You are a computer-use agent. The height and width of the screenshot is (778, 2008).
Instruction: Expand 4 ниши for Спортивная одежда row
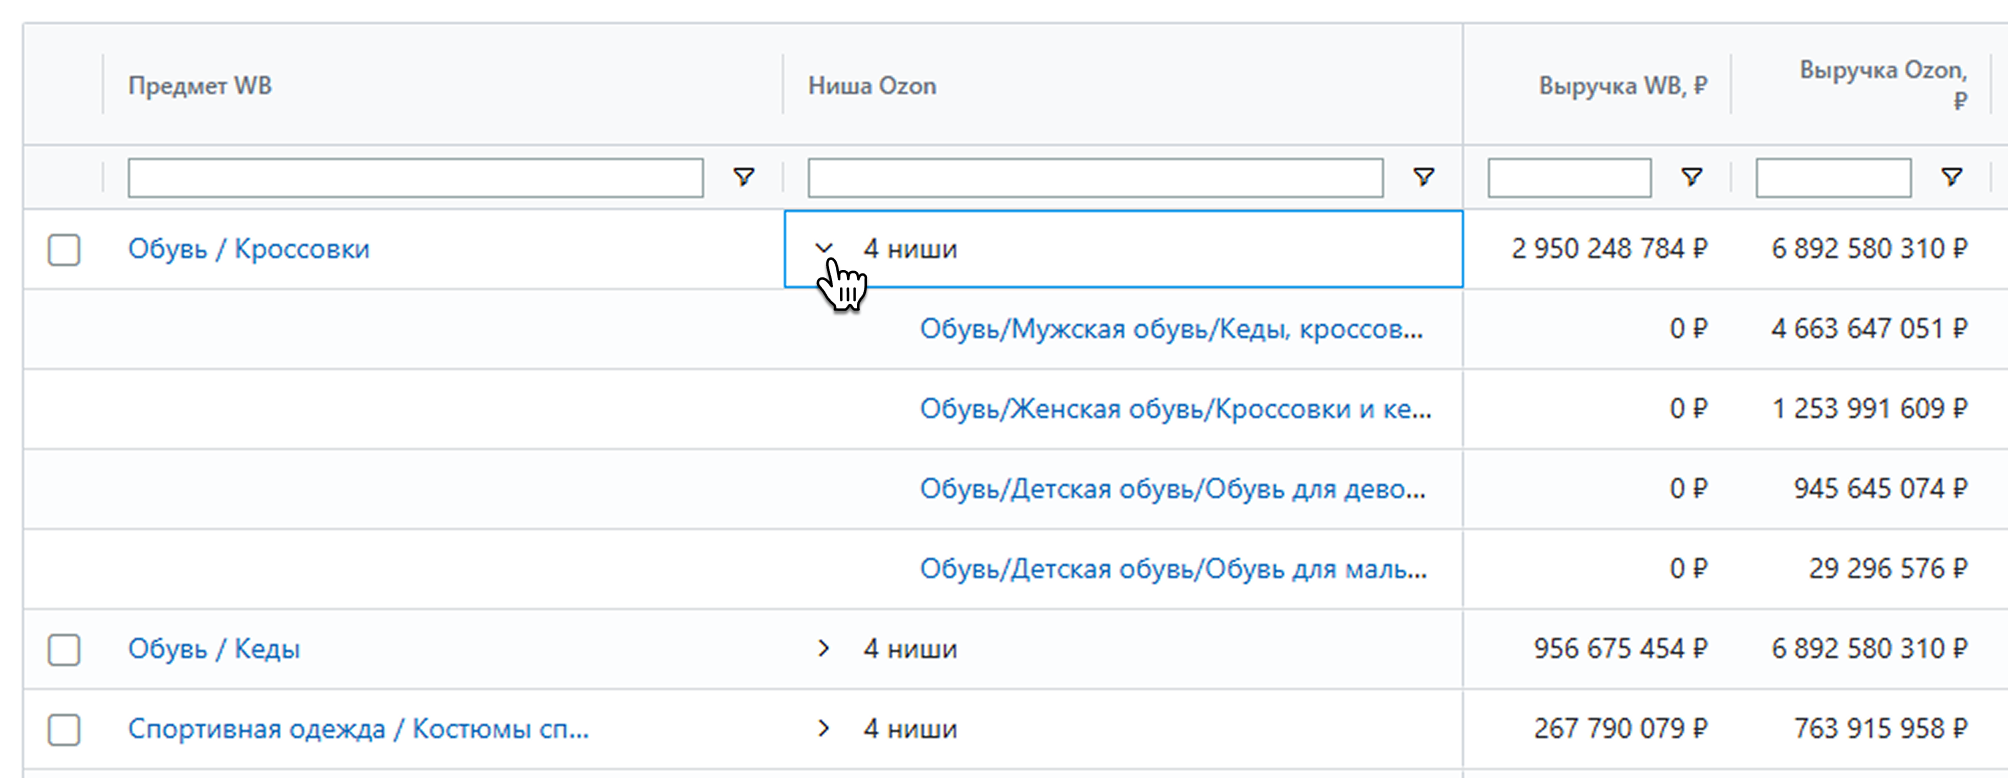pyautogui.click(x=824, y=729)
